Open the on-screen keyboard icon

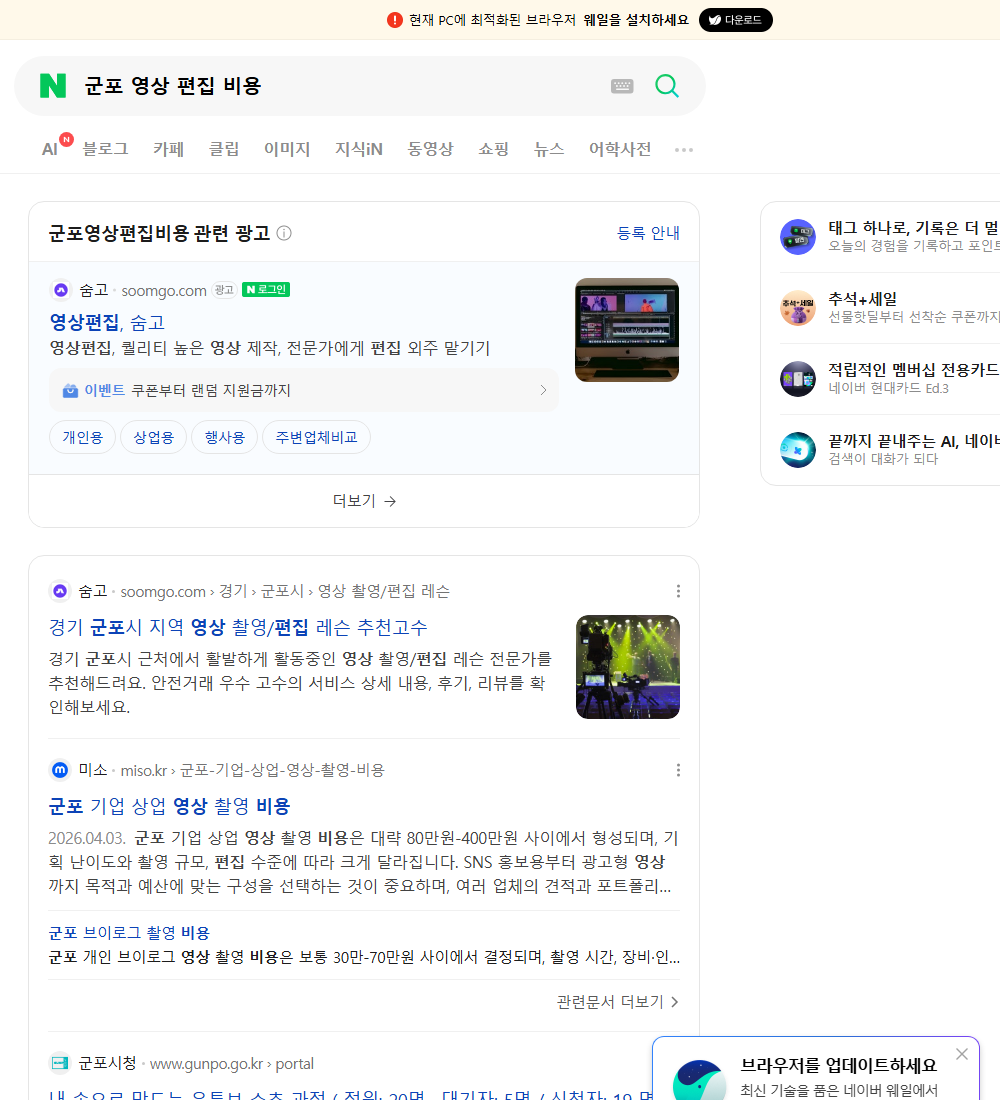(x=622, y=86)
